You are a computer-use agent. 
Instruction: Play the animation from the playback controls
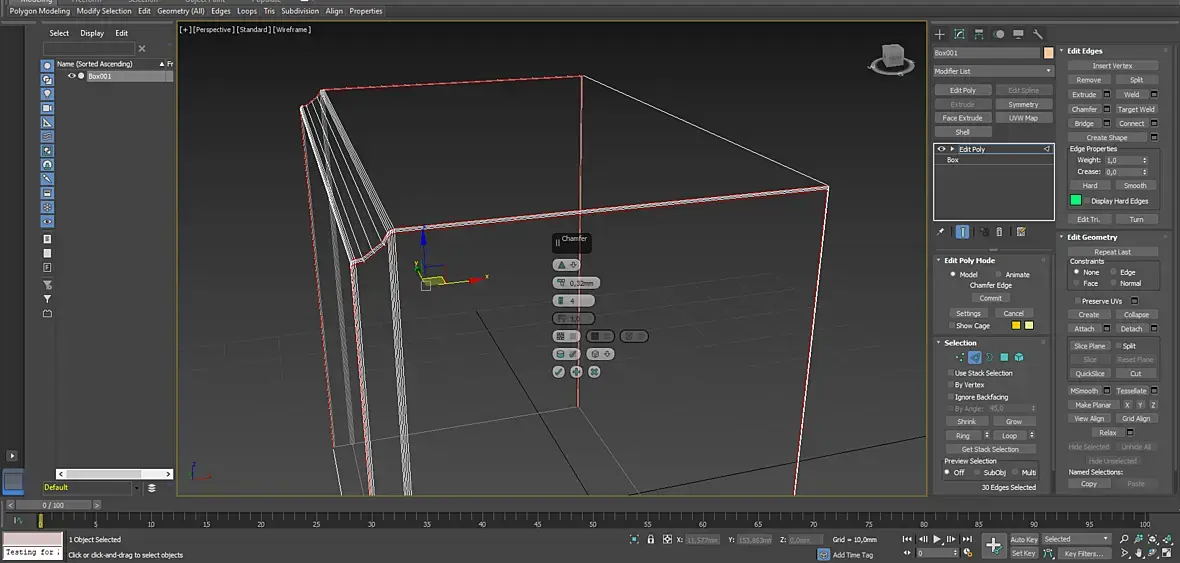[937, 539]
